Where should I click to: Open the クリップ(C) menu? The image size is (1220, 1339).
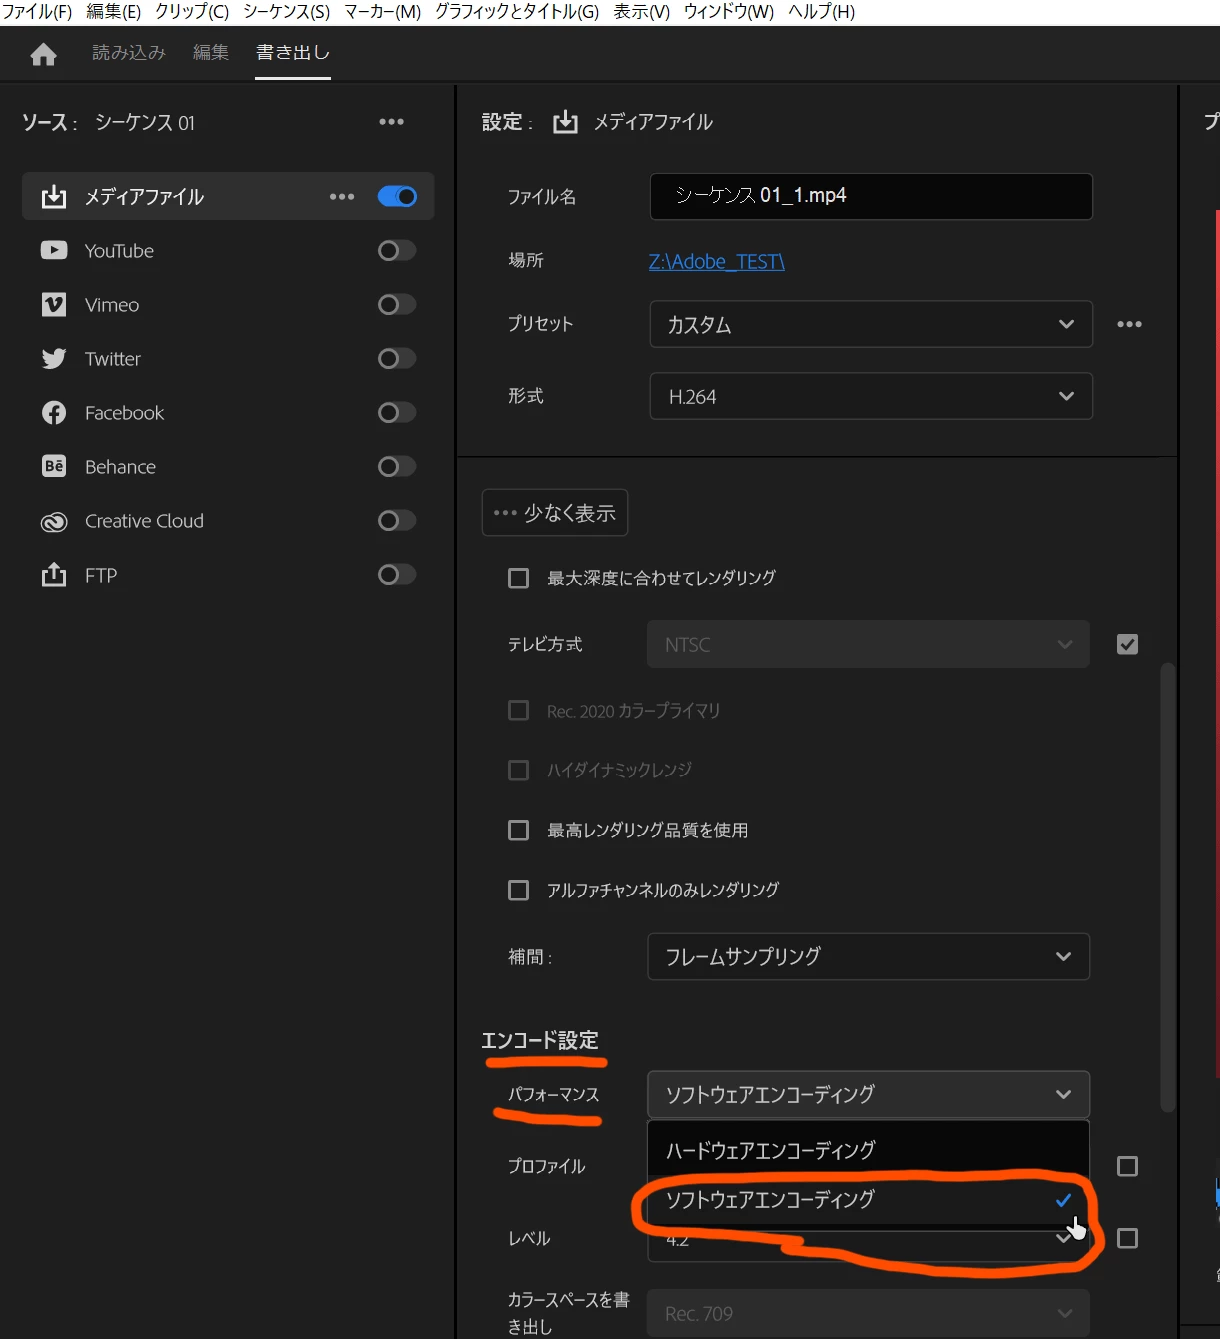point(192,12)
